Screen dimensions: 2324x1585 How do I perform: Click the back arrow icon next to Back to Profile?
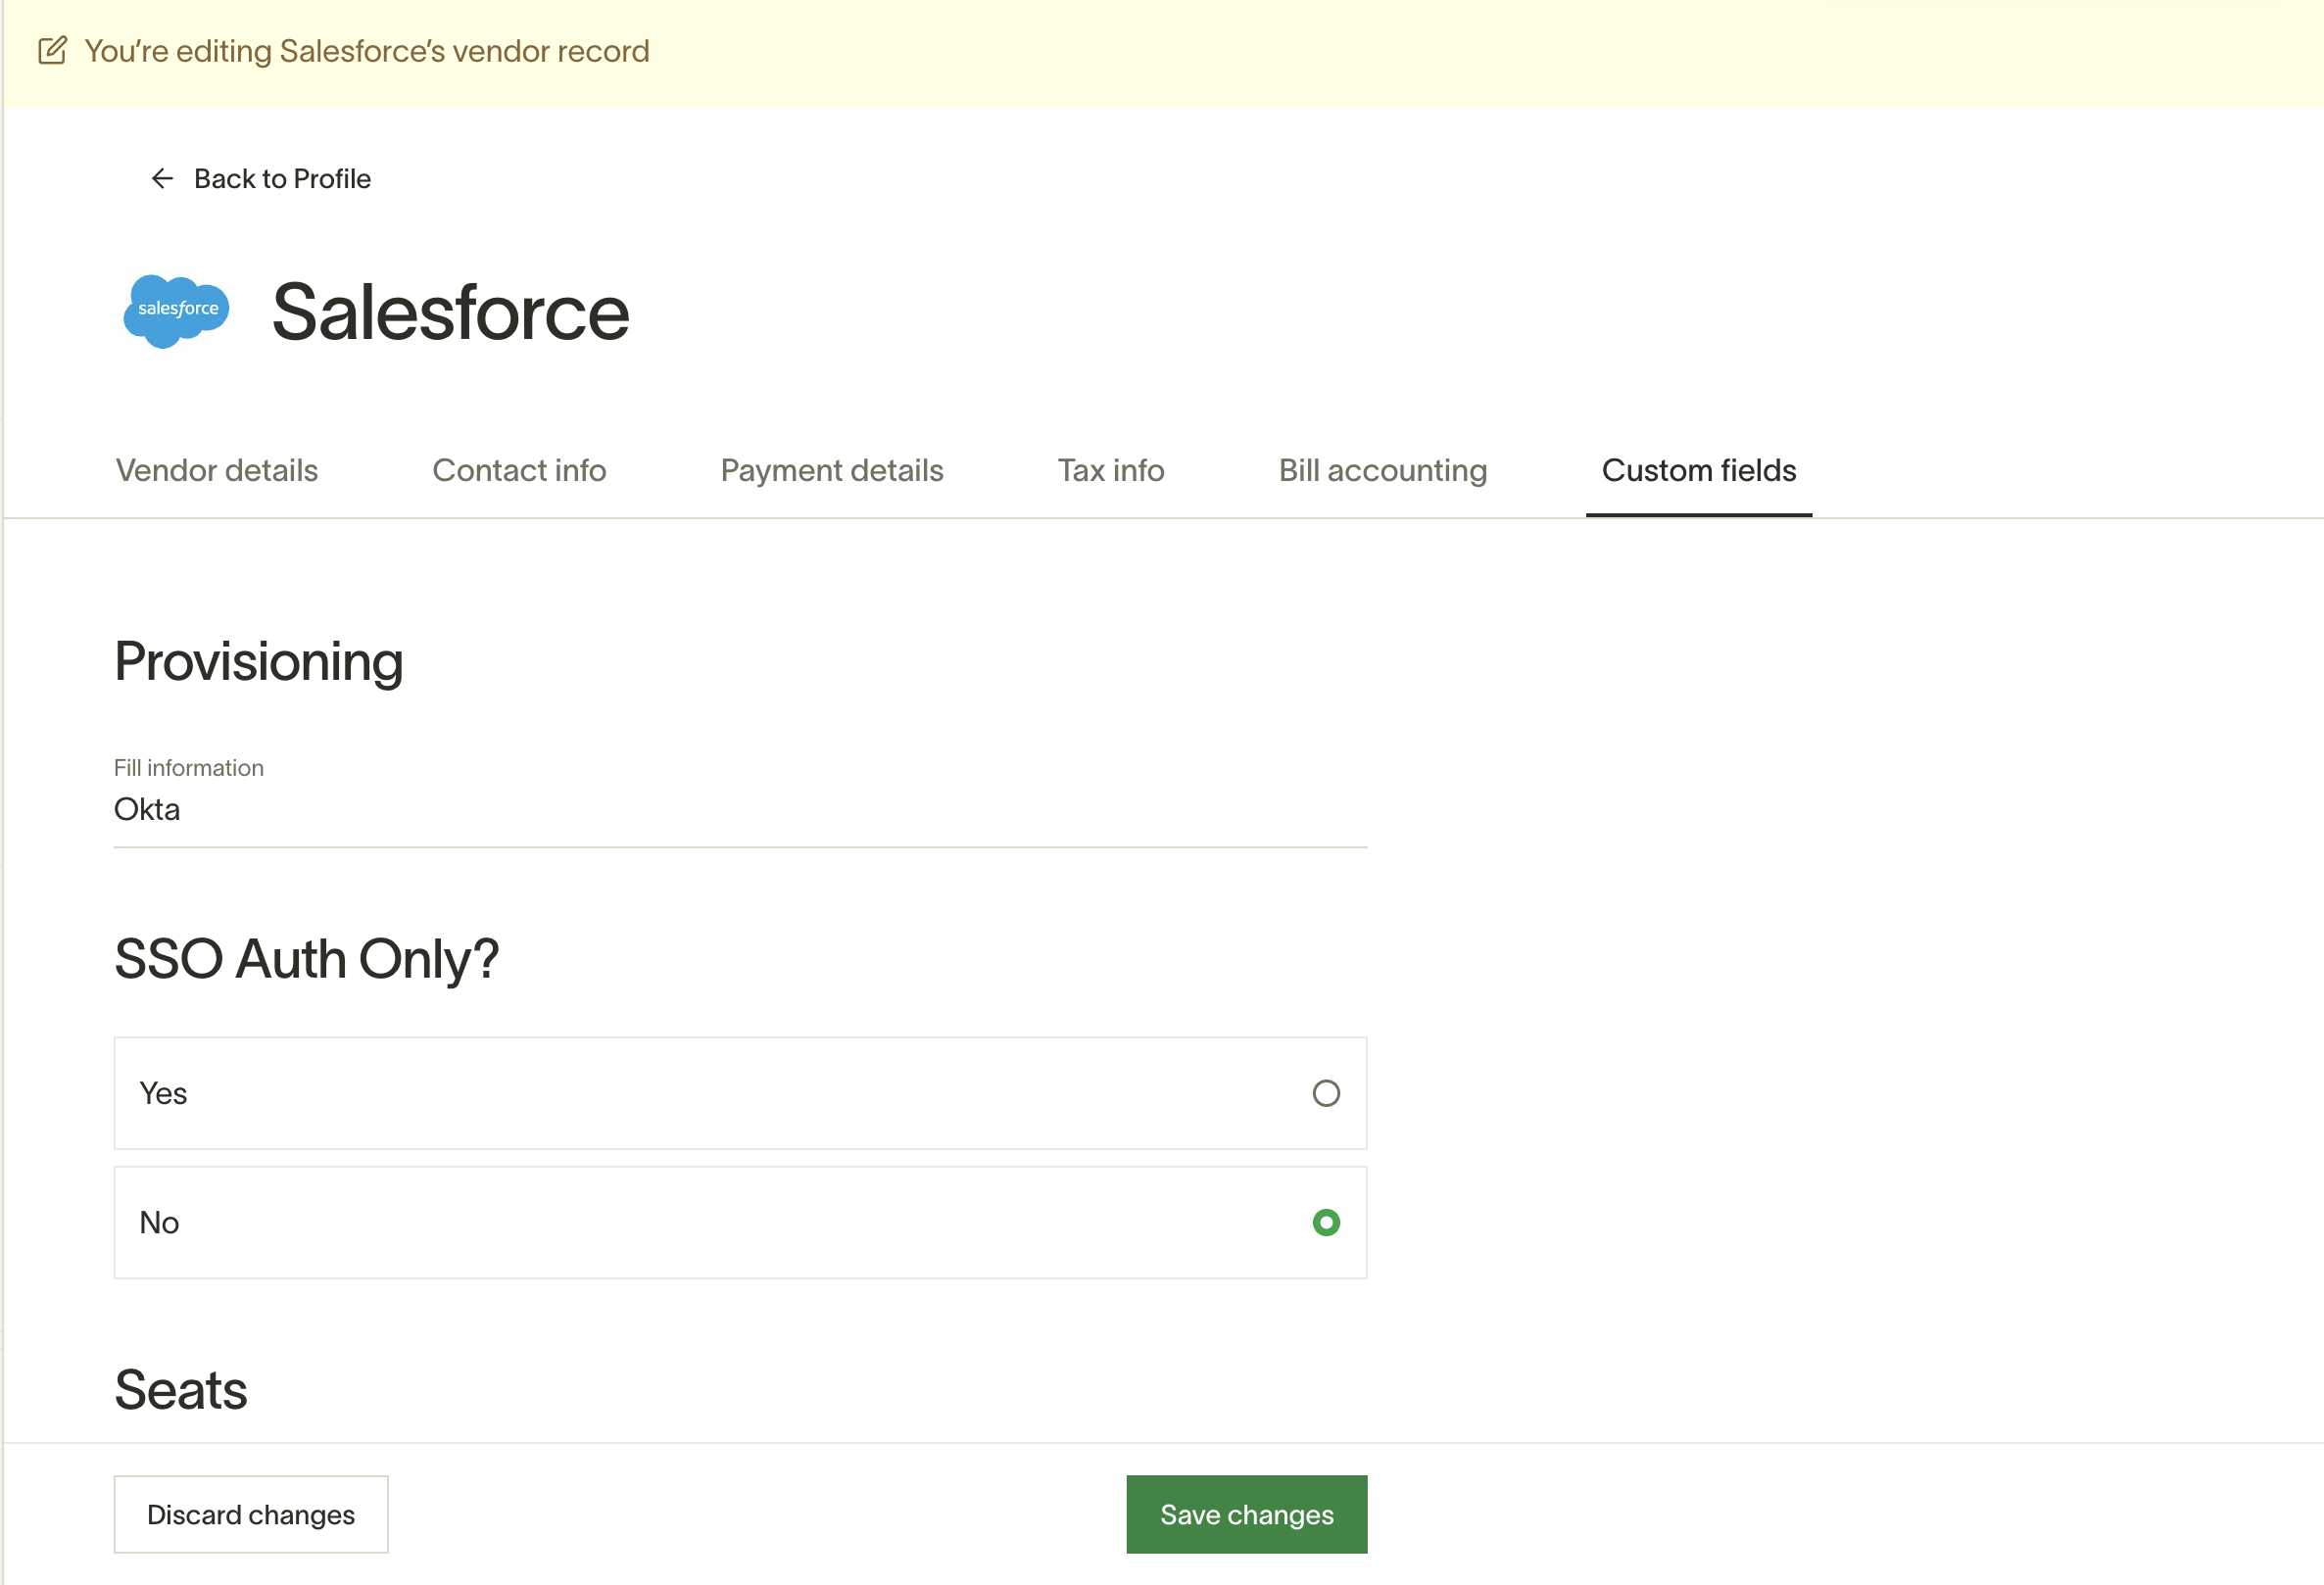[x=162, y=178]
